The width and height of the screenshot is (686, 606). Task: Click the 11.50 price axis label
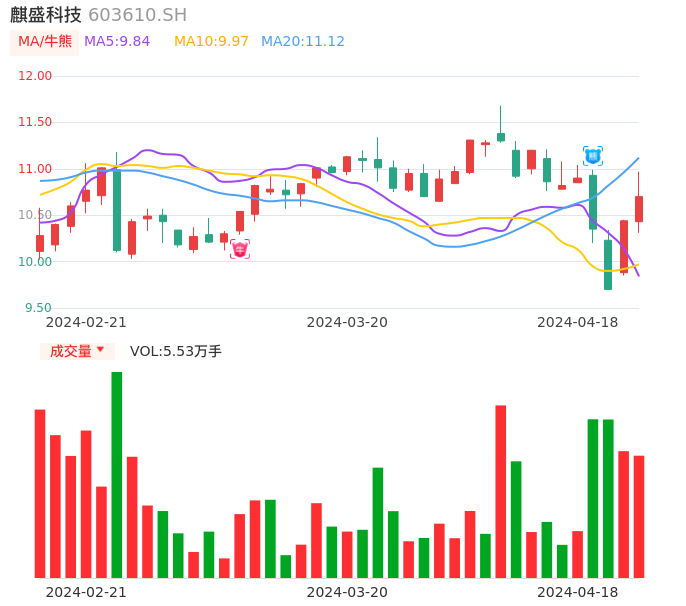click(35, 122)
